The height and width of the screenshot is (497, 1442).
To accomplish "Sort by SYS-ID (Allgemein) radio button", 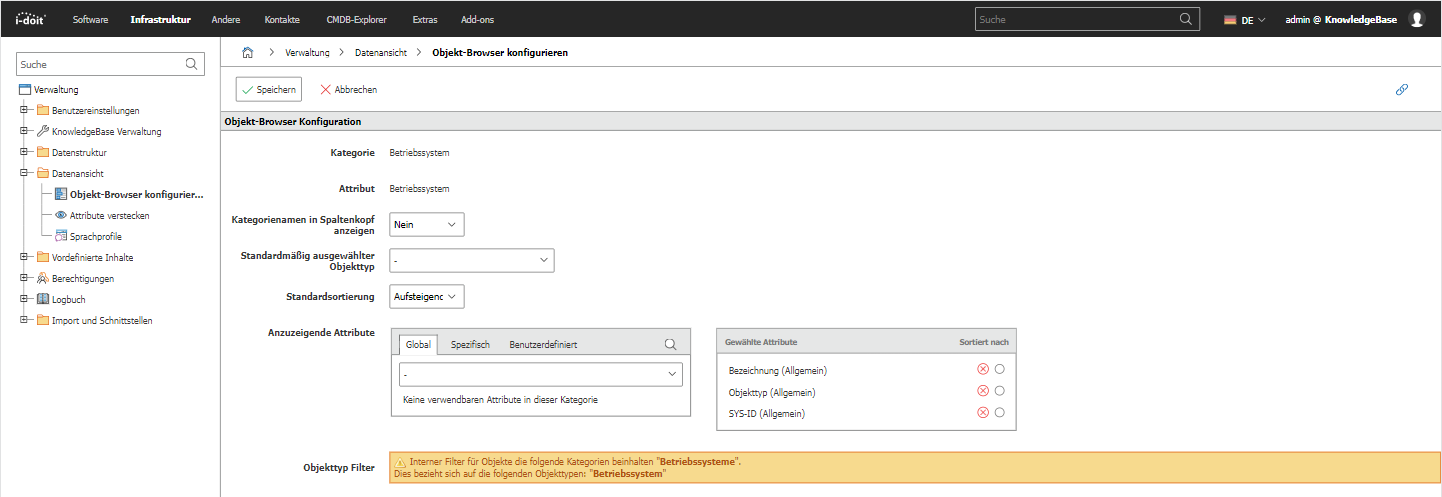I will (x=999, y=412).
